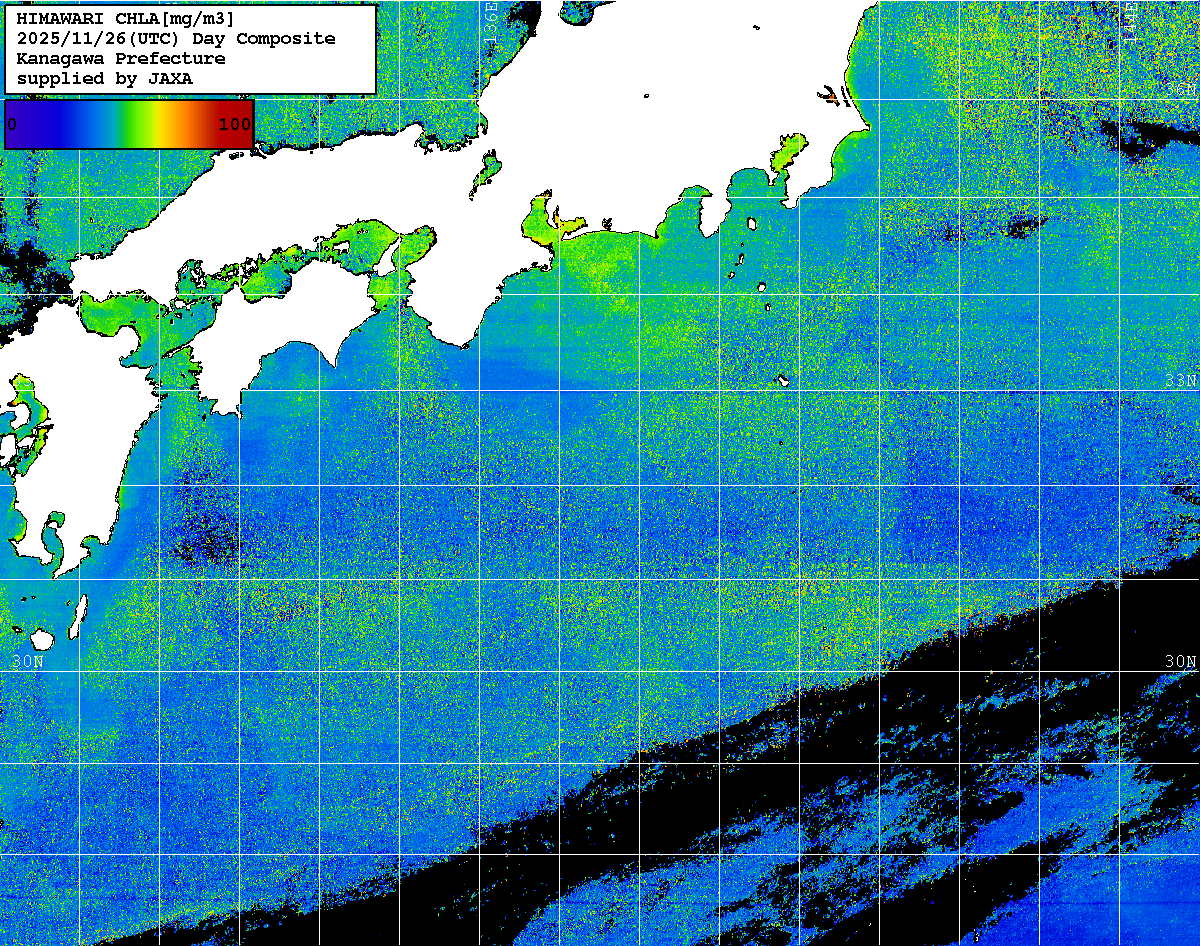Screen dimensions: 1200x946
Task: Click the 2025/11/26(UTC) Day Composite date line
Action: [176, 38]
